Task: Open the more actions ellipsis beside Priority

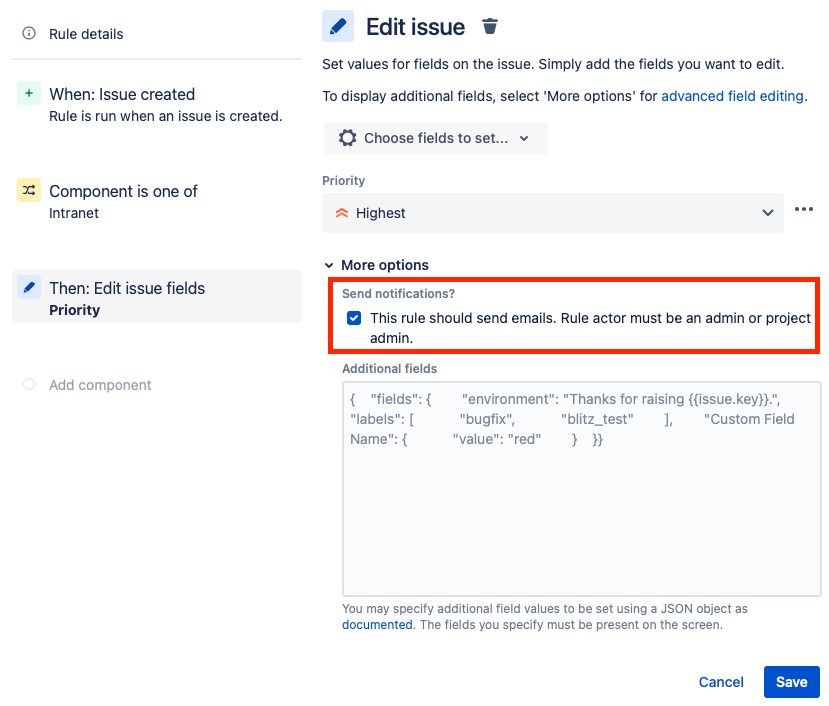Action: coord(804,209)
